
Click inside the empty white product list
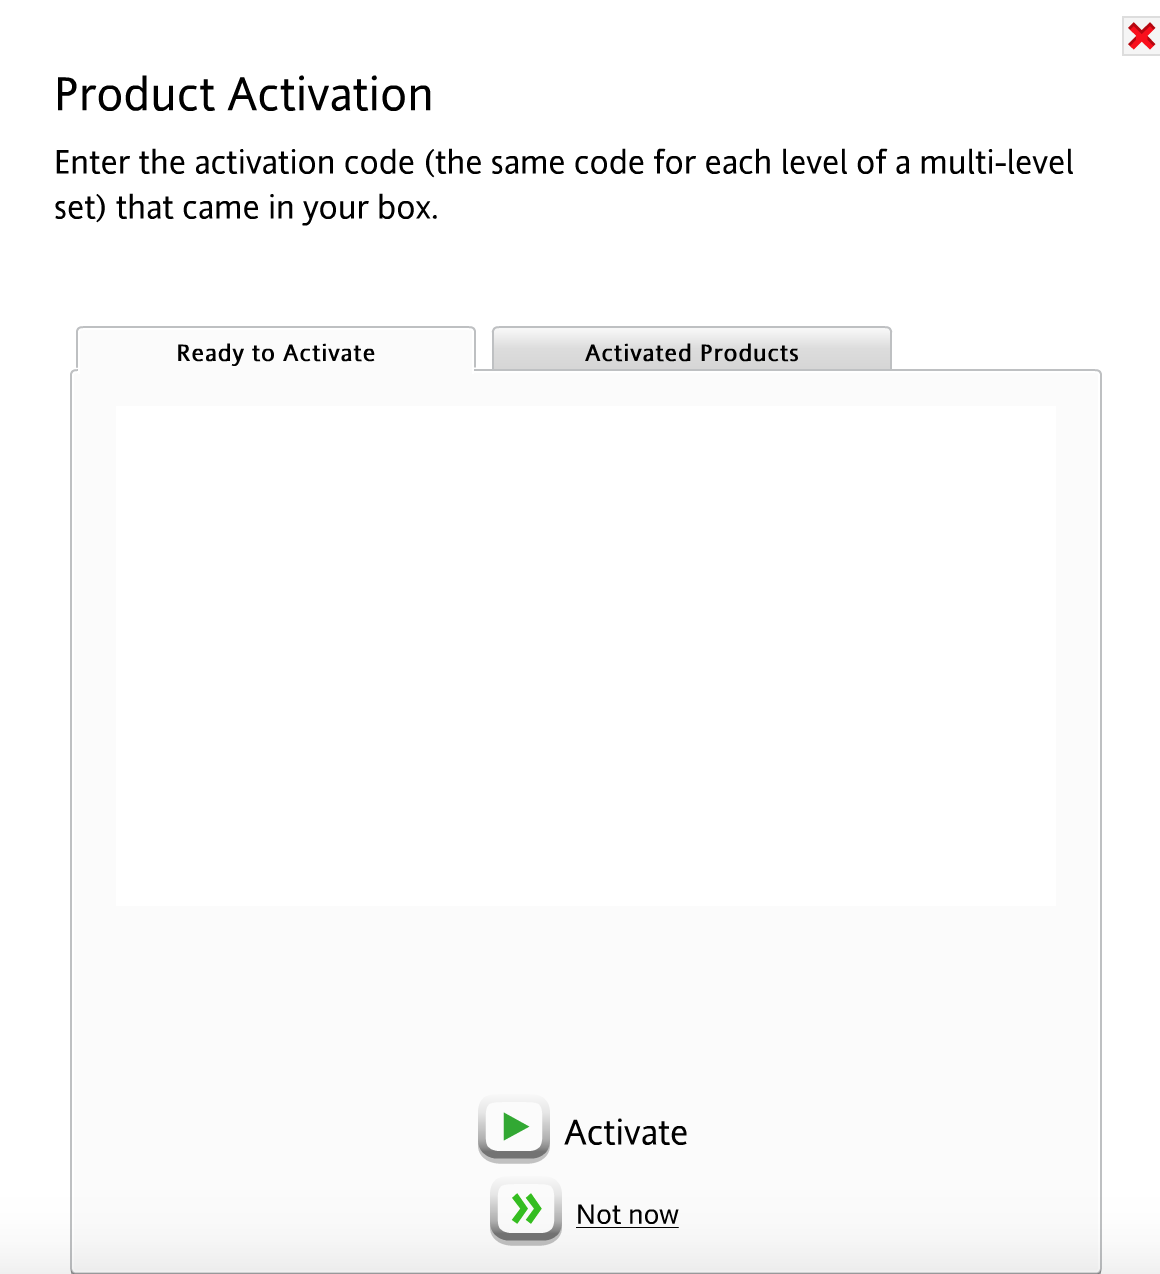click(x=585, y=655)
